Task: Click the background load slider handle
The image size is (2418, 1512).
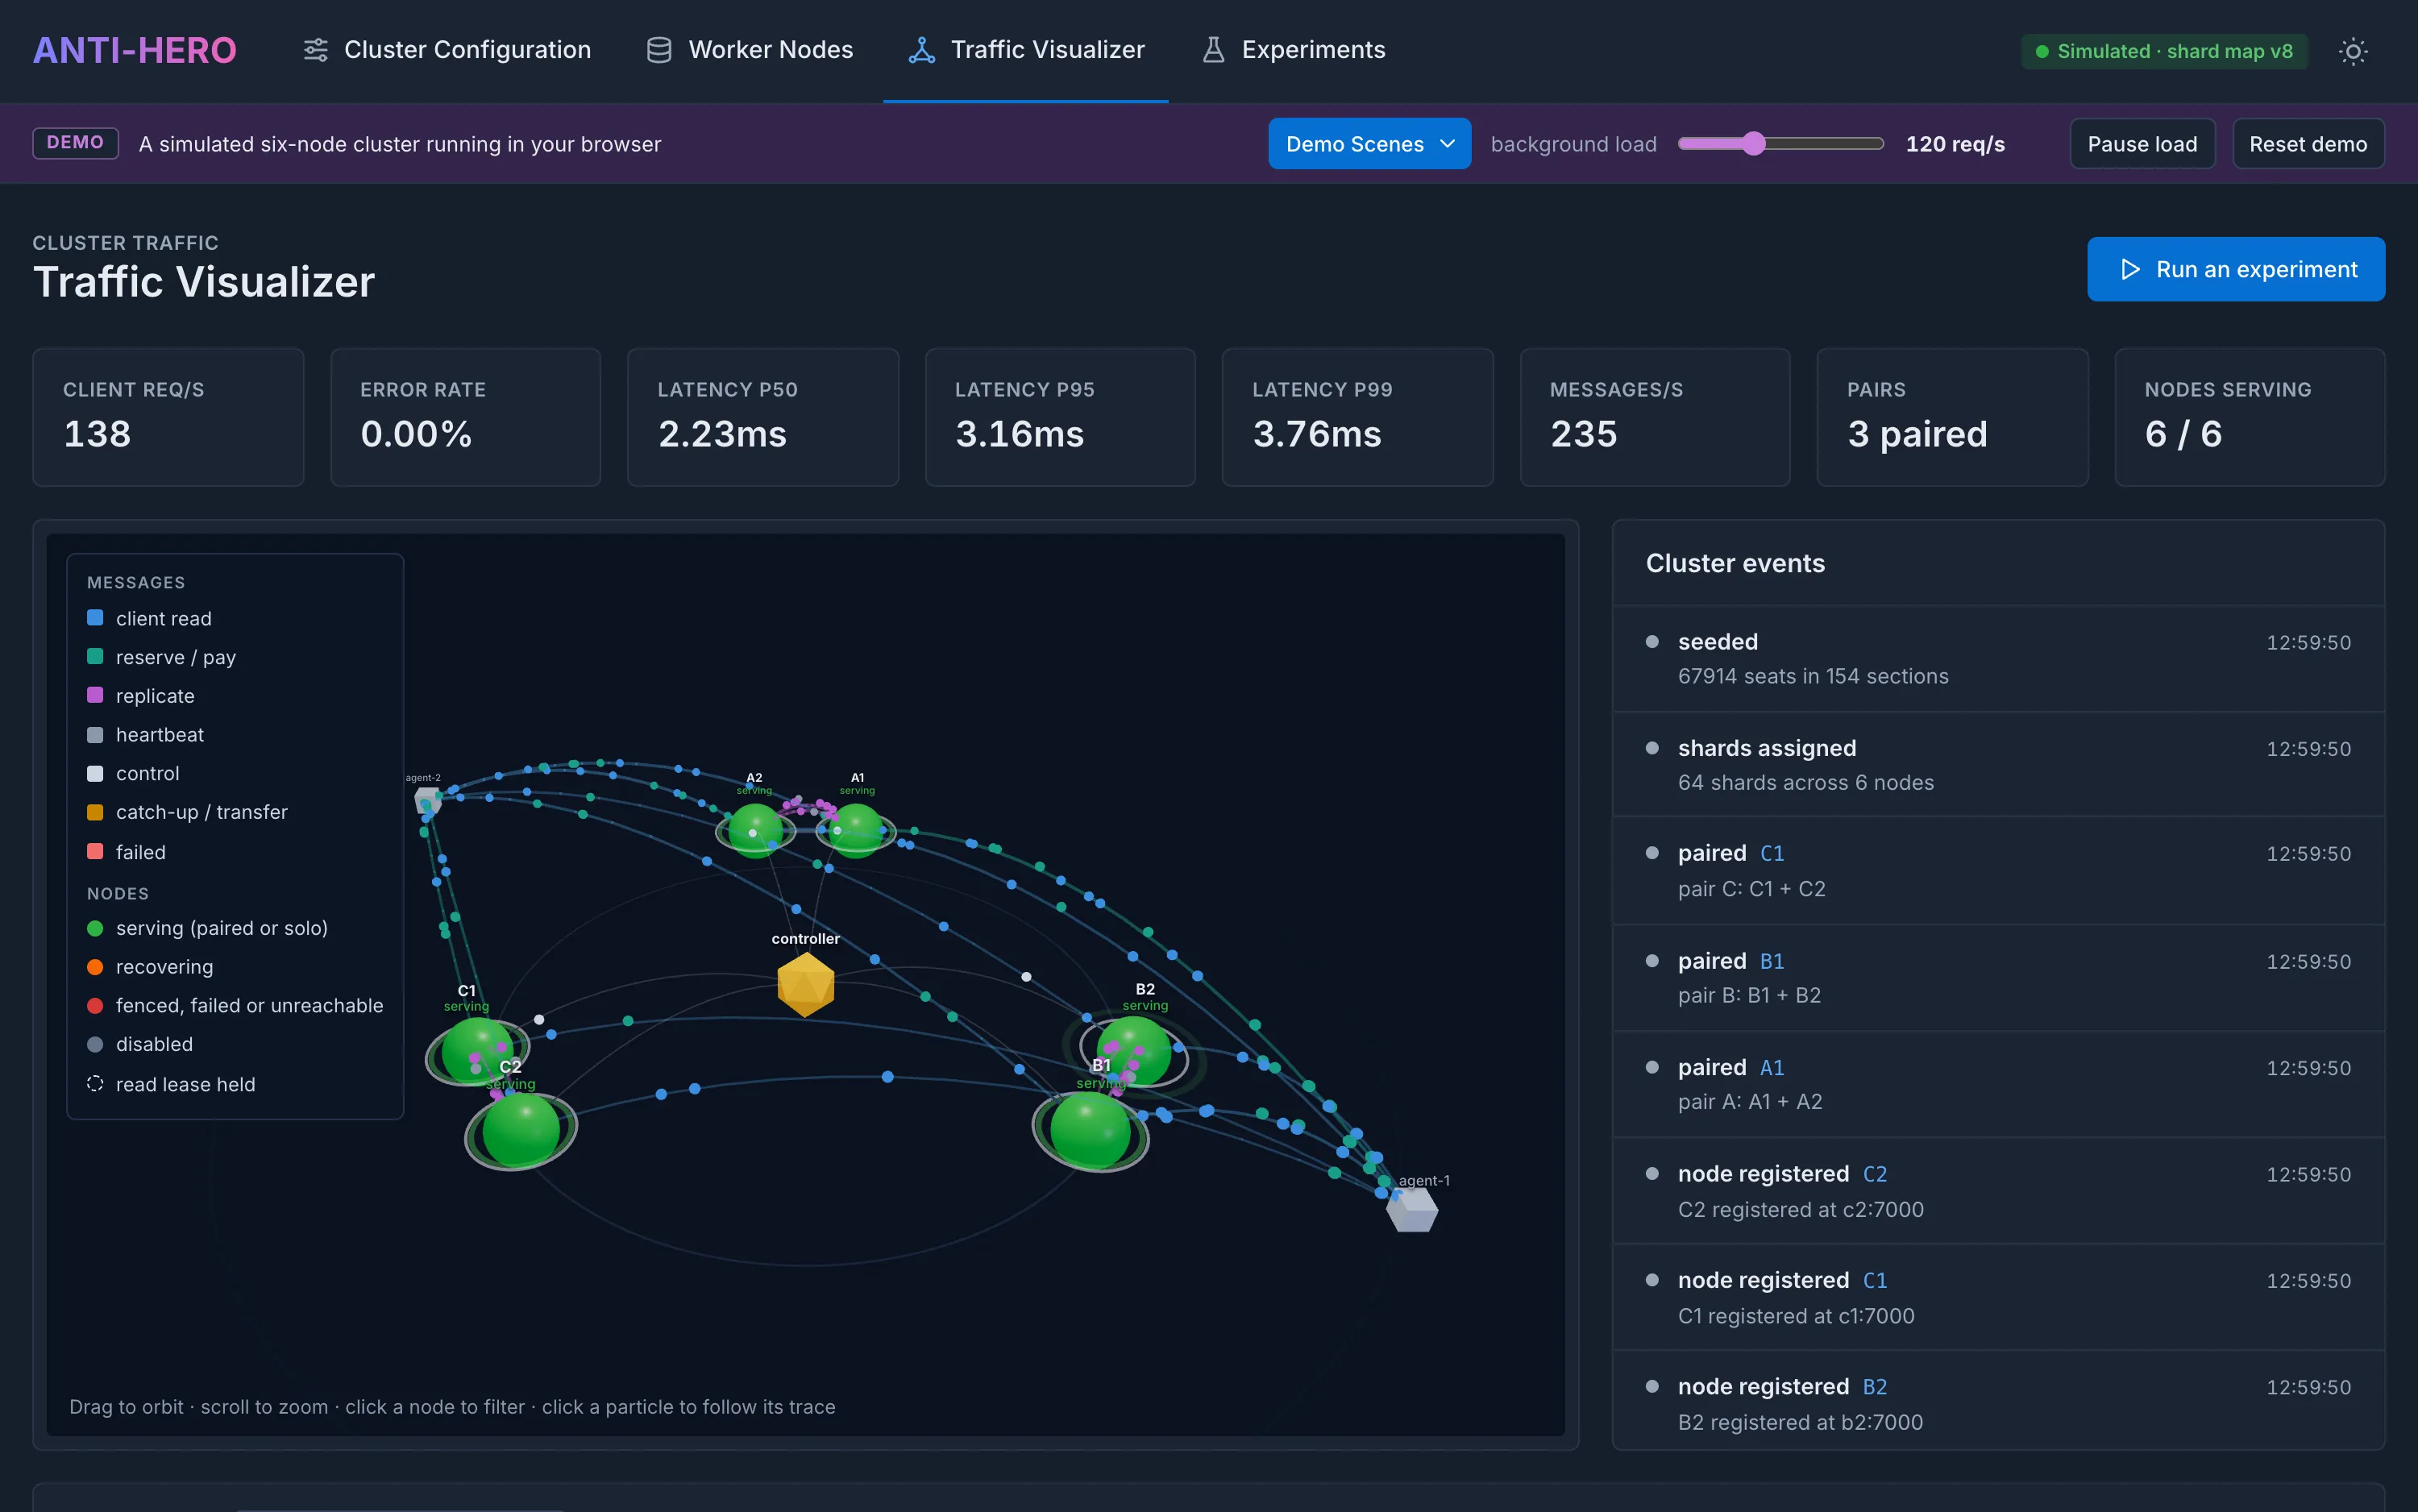Action: [1753, 143]
